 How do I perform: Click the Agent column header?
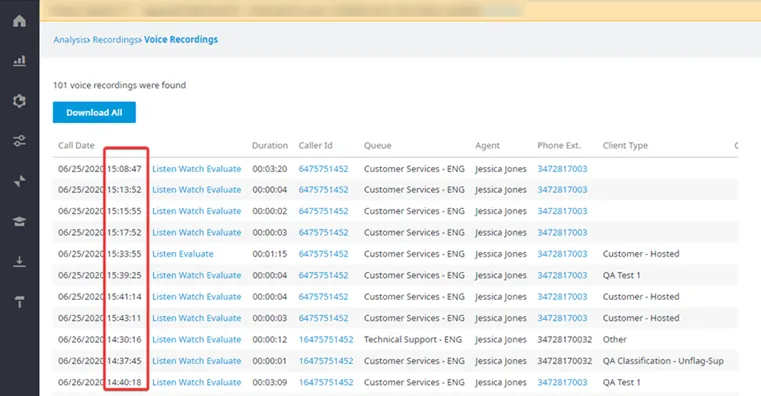point(487,146)
